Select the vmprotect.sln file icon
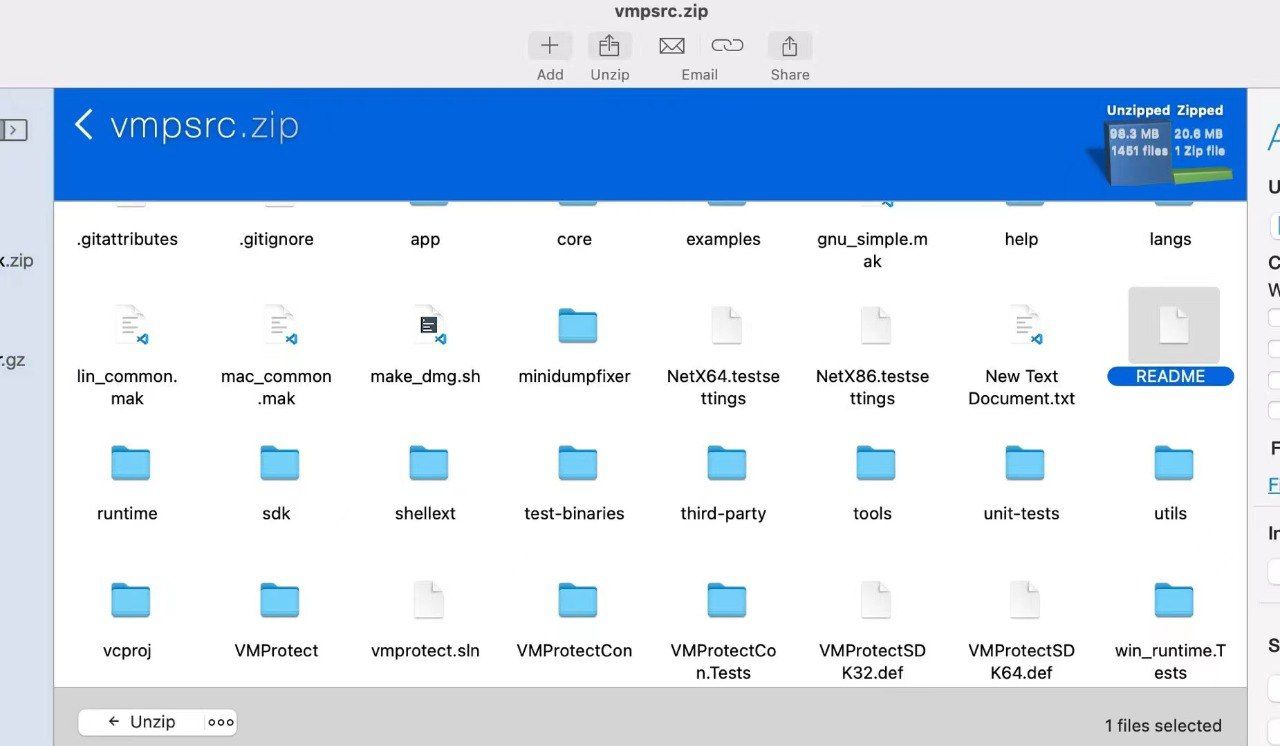Image resolution: width=1280 pixels, height=746 pixels. (428, 600)
